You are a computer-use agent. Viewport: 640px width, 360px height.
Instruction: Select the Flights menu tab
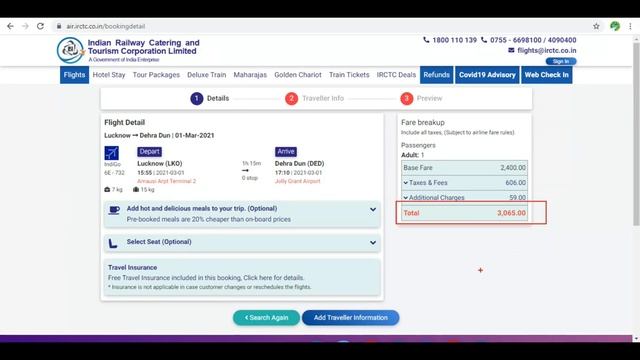click(x=74, y=75)
